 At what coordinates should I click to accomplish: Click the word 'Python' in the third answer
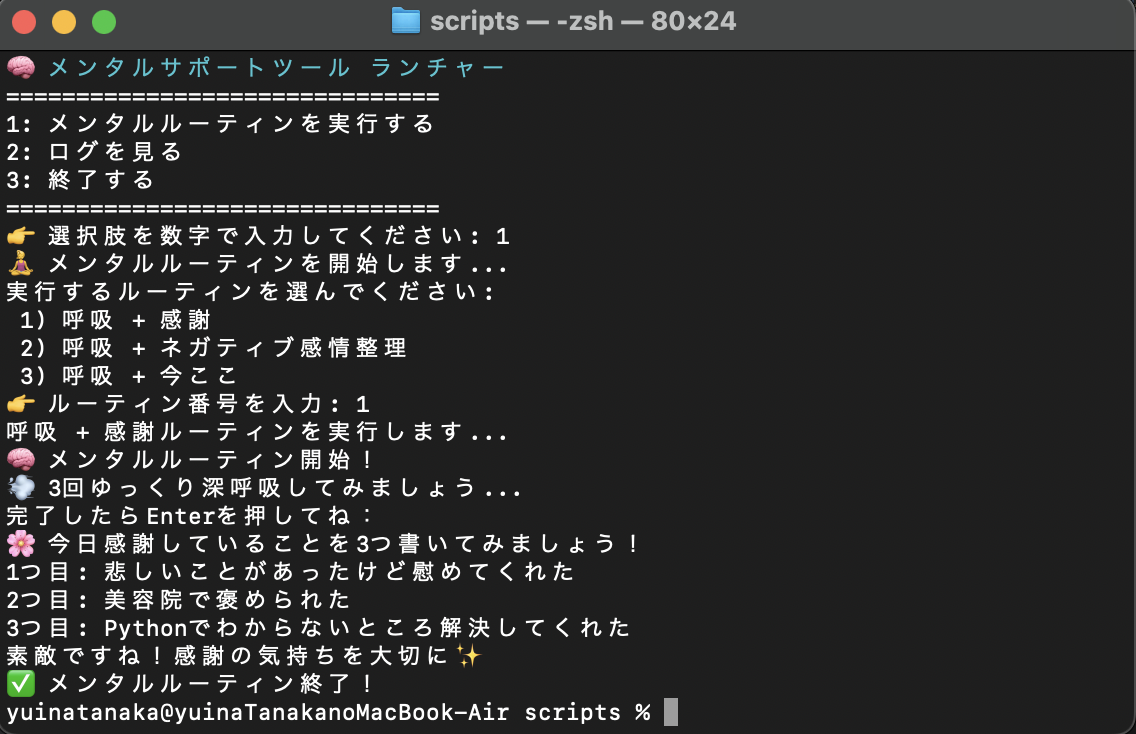pos(146,627)
